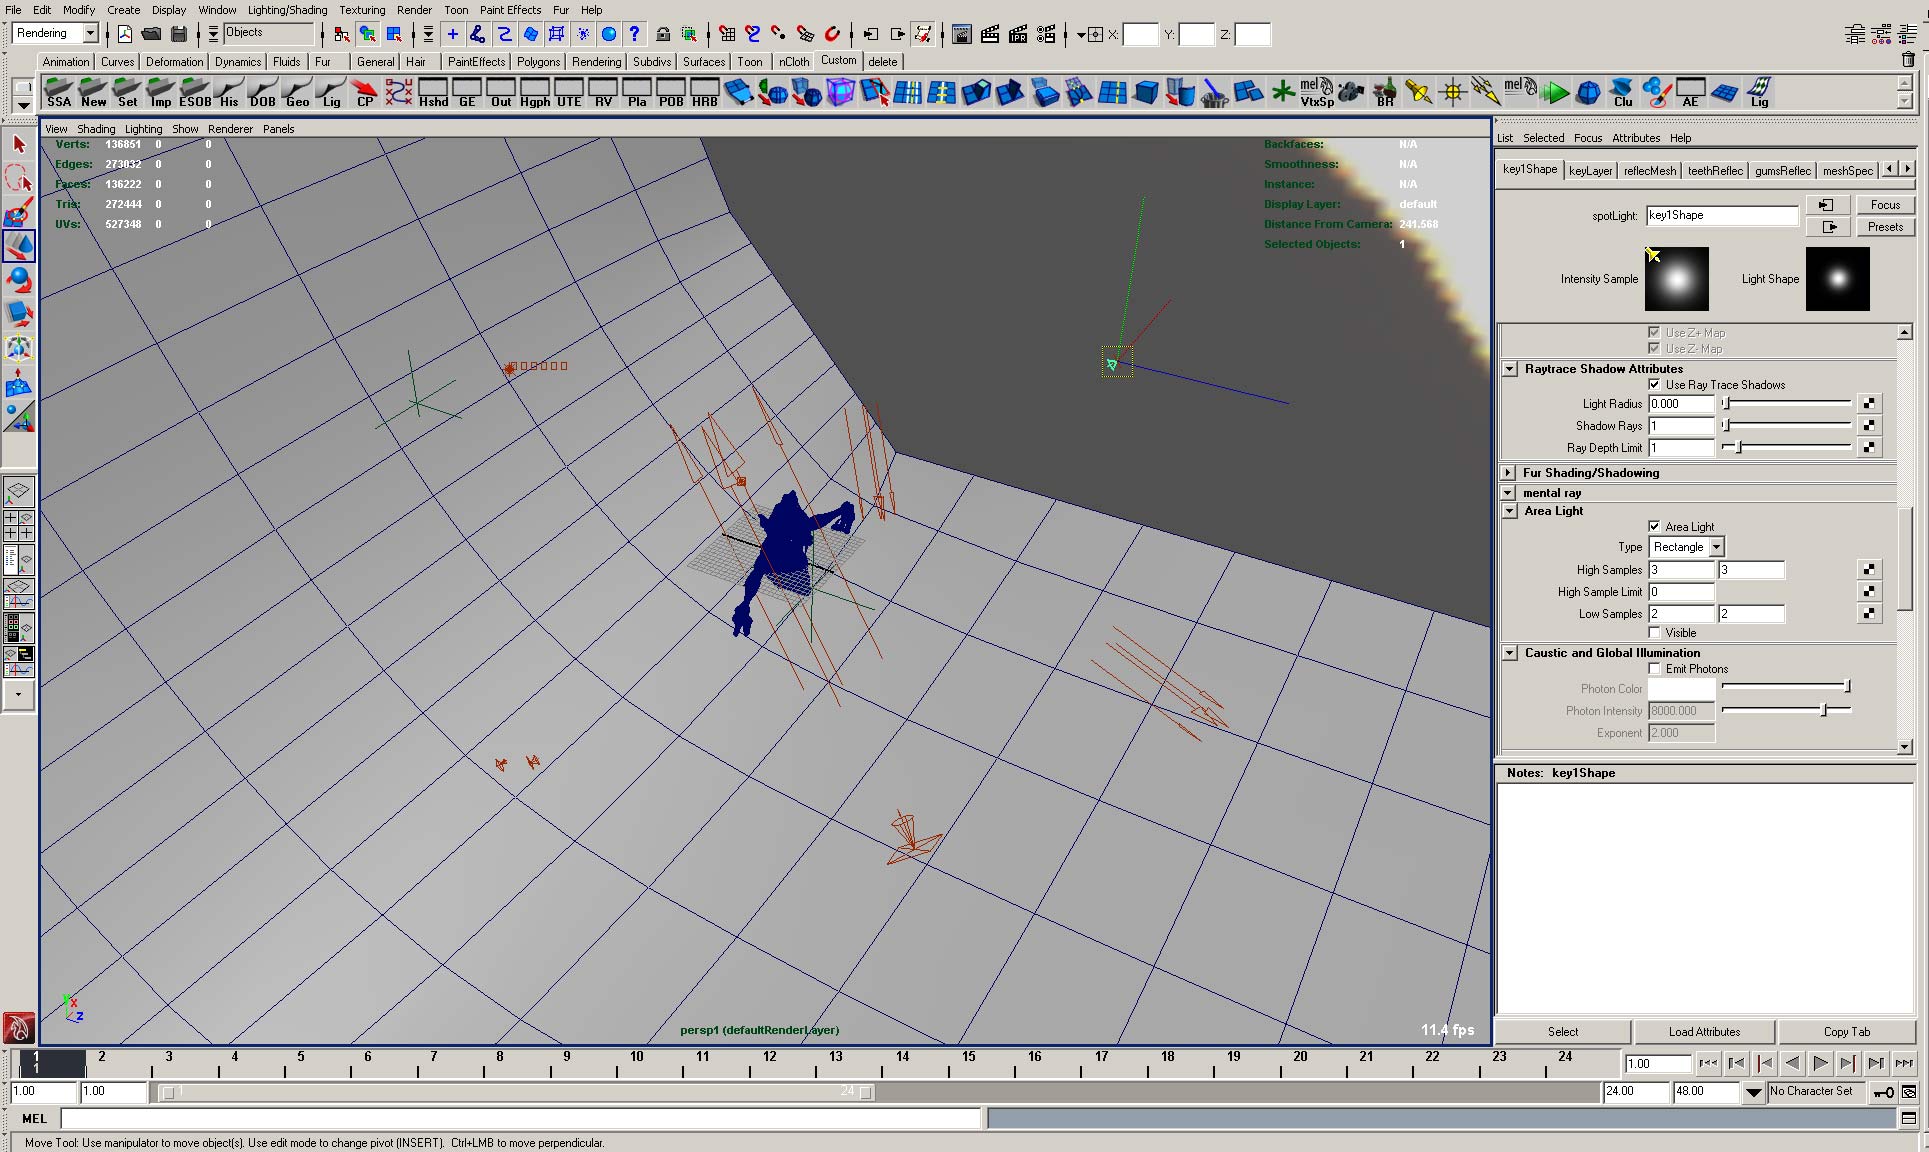Viewport: 1929px width, 1152px height.
Task: Click the Presets button
Action: coord(1885,227)
